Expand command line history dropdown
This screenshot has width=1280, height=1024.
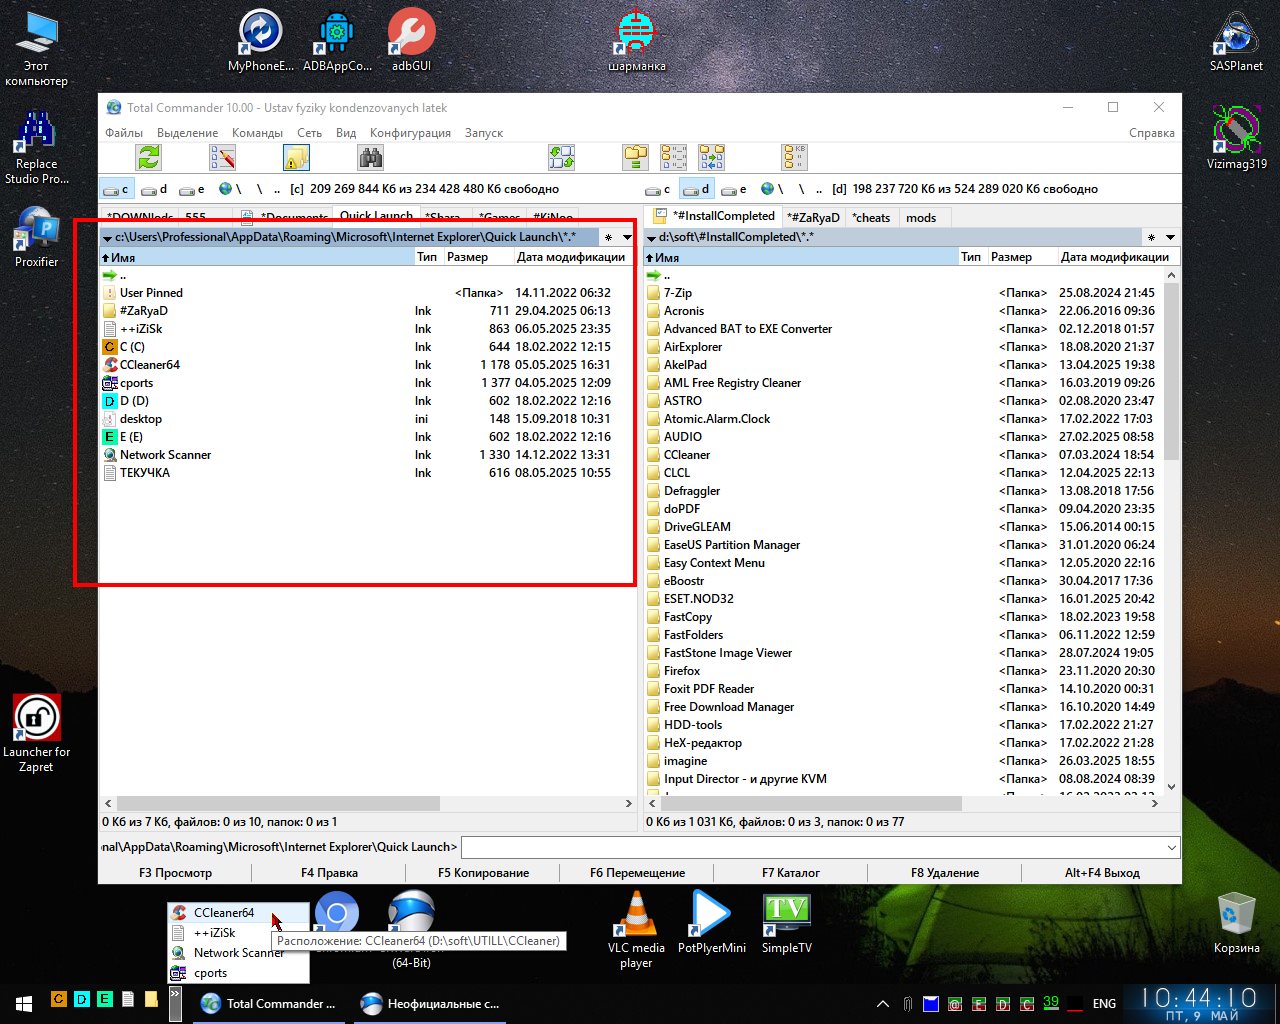(x=1172, y=847)
